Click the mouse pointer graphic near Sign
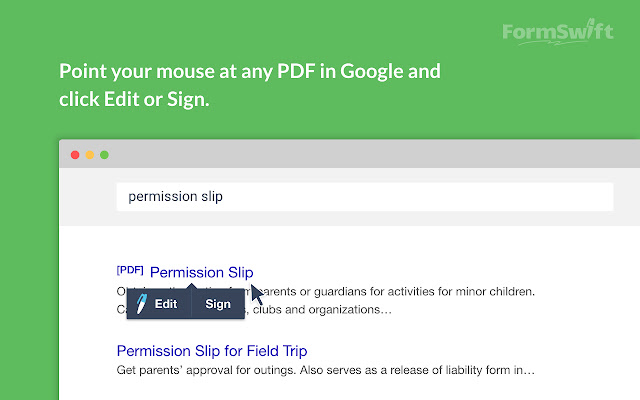 [x=257, y=295]
